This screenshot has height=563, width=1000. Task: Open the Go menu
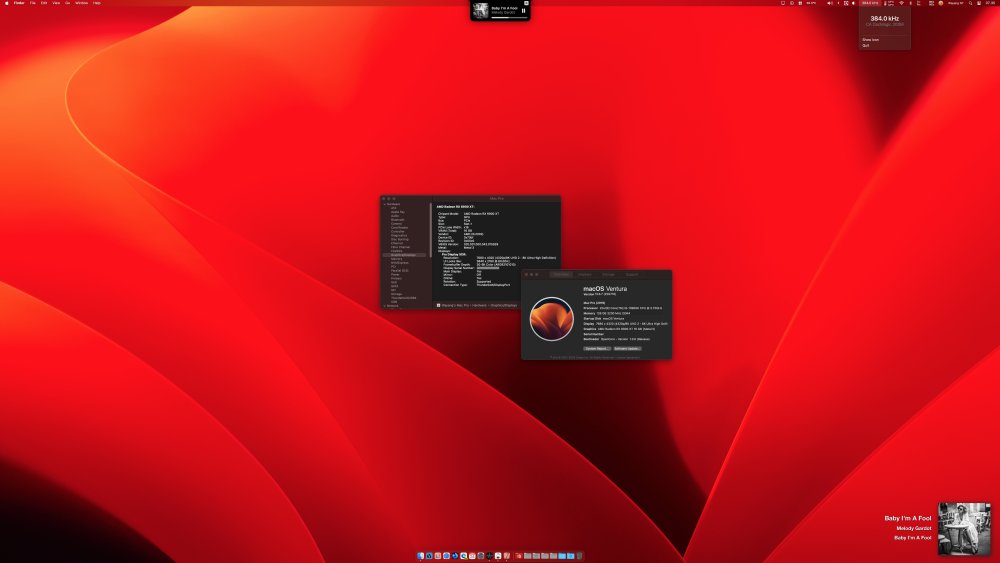(x=68, y=3)
